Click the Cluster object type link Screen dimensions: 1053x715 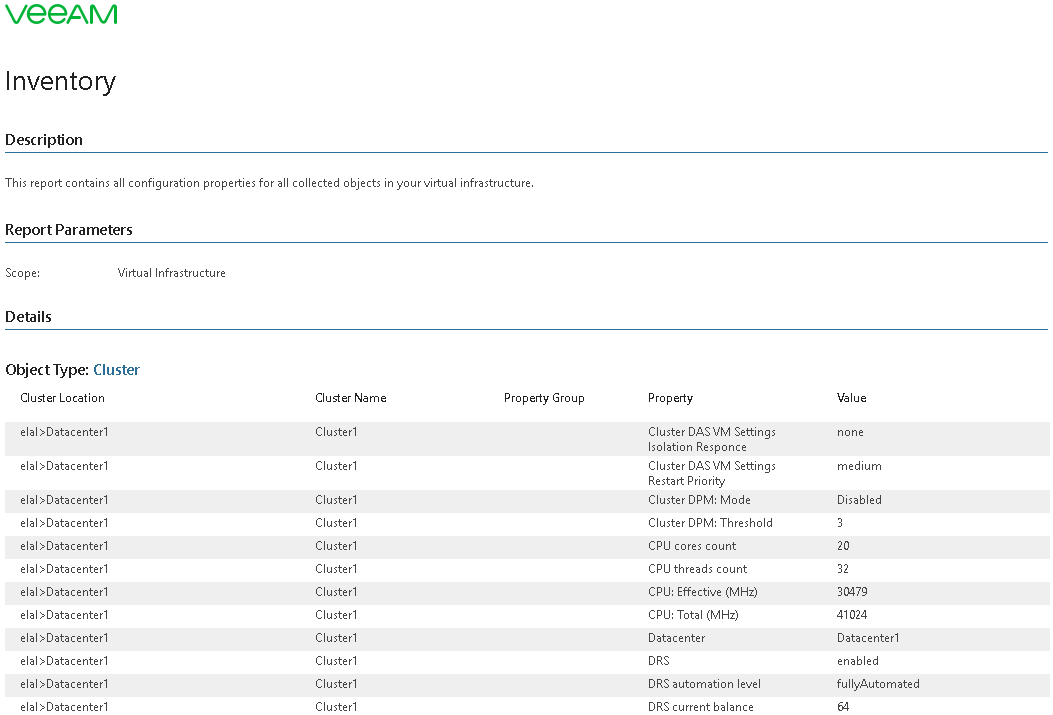coord(116,370)
